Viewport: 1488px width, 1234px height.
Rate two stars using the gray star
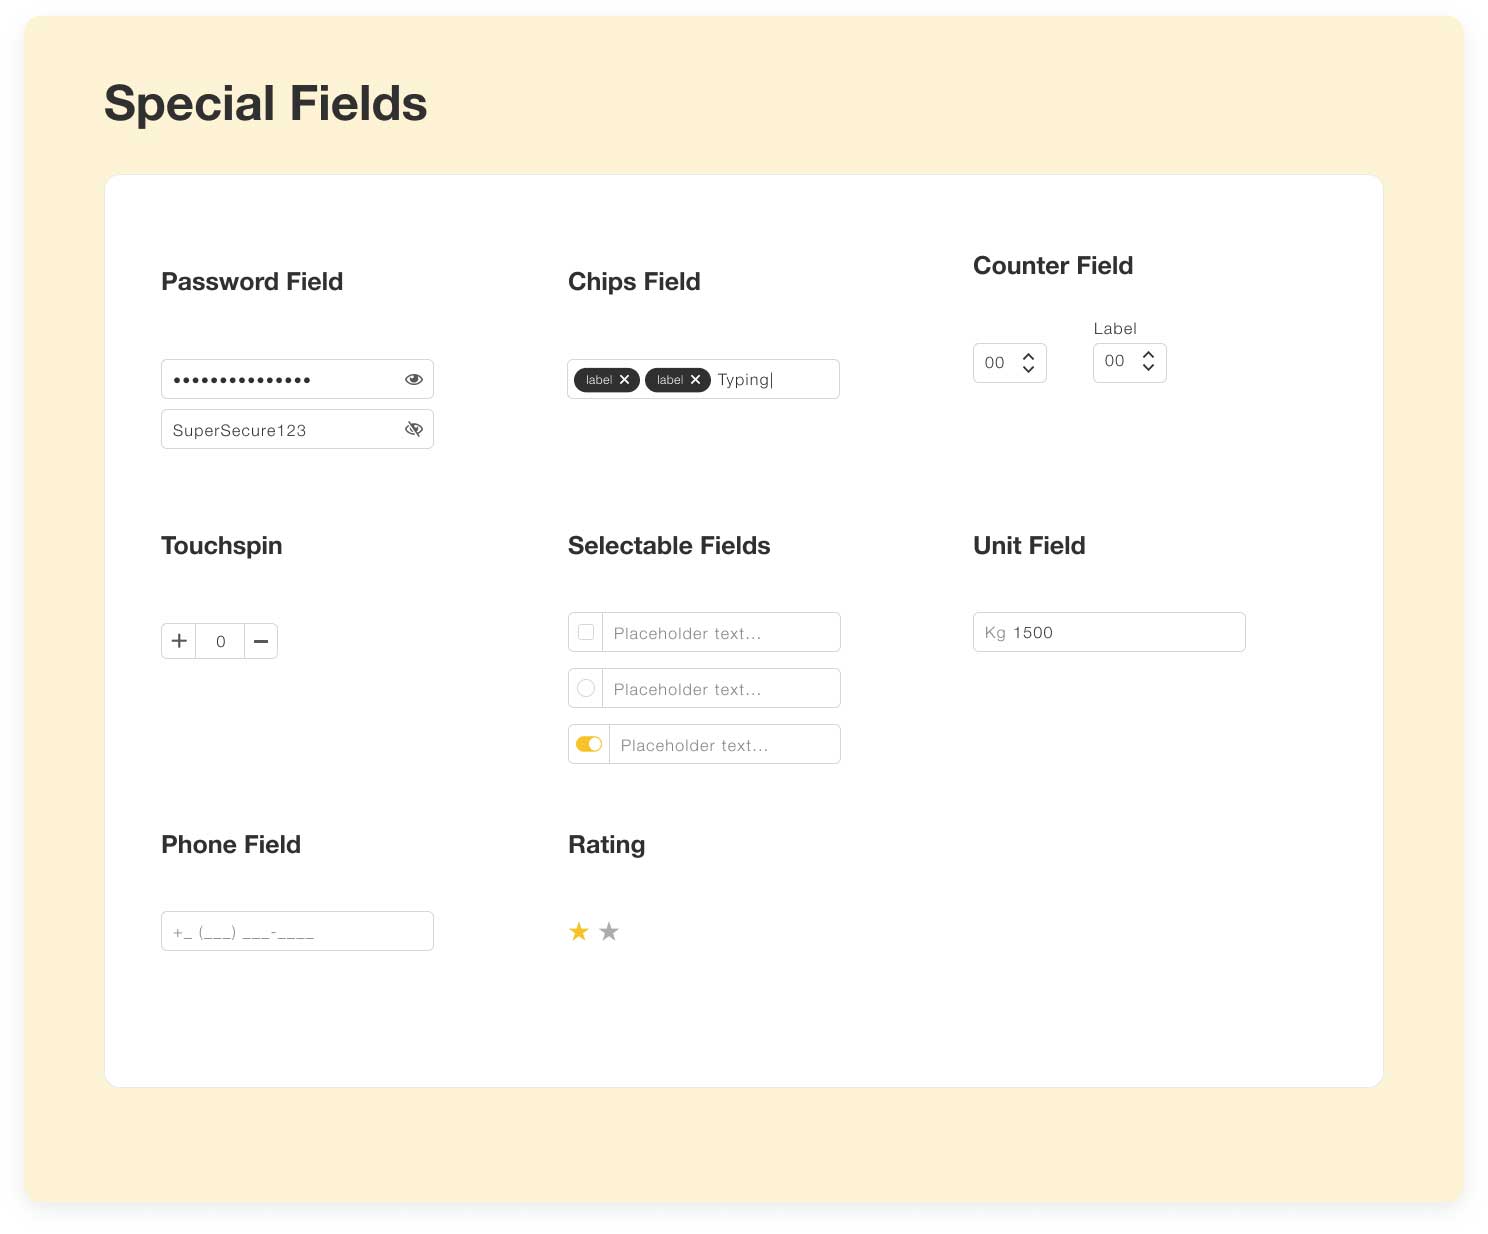[609, 932]
